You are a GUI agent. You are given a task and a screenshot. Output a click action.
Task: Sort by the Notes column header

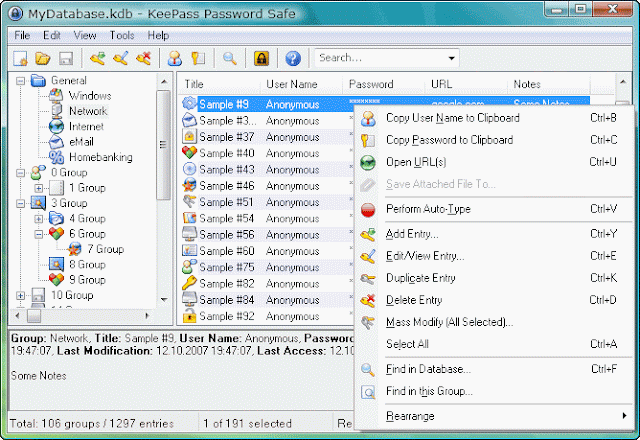point(549,84)
